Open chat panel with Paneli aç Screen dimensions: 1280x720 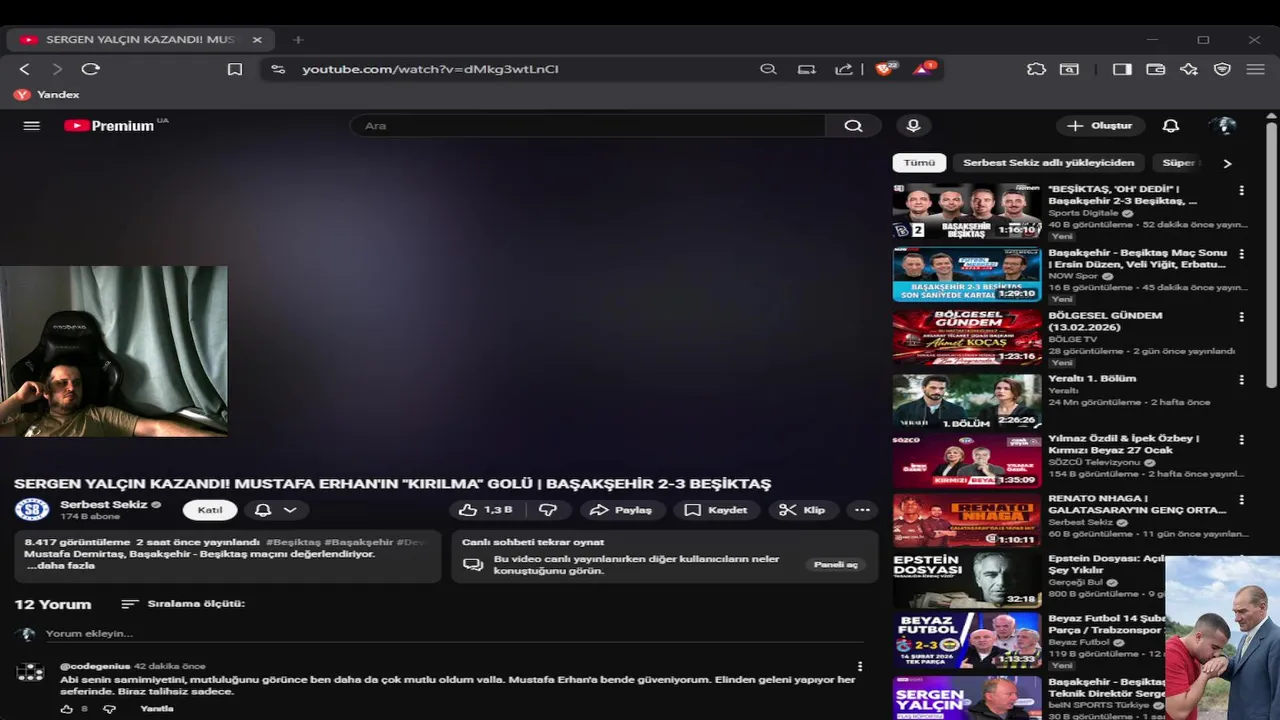[x=836, y=565]
